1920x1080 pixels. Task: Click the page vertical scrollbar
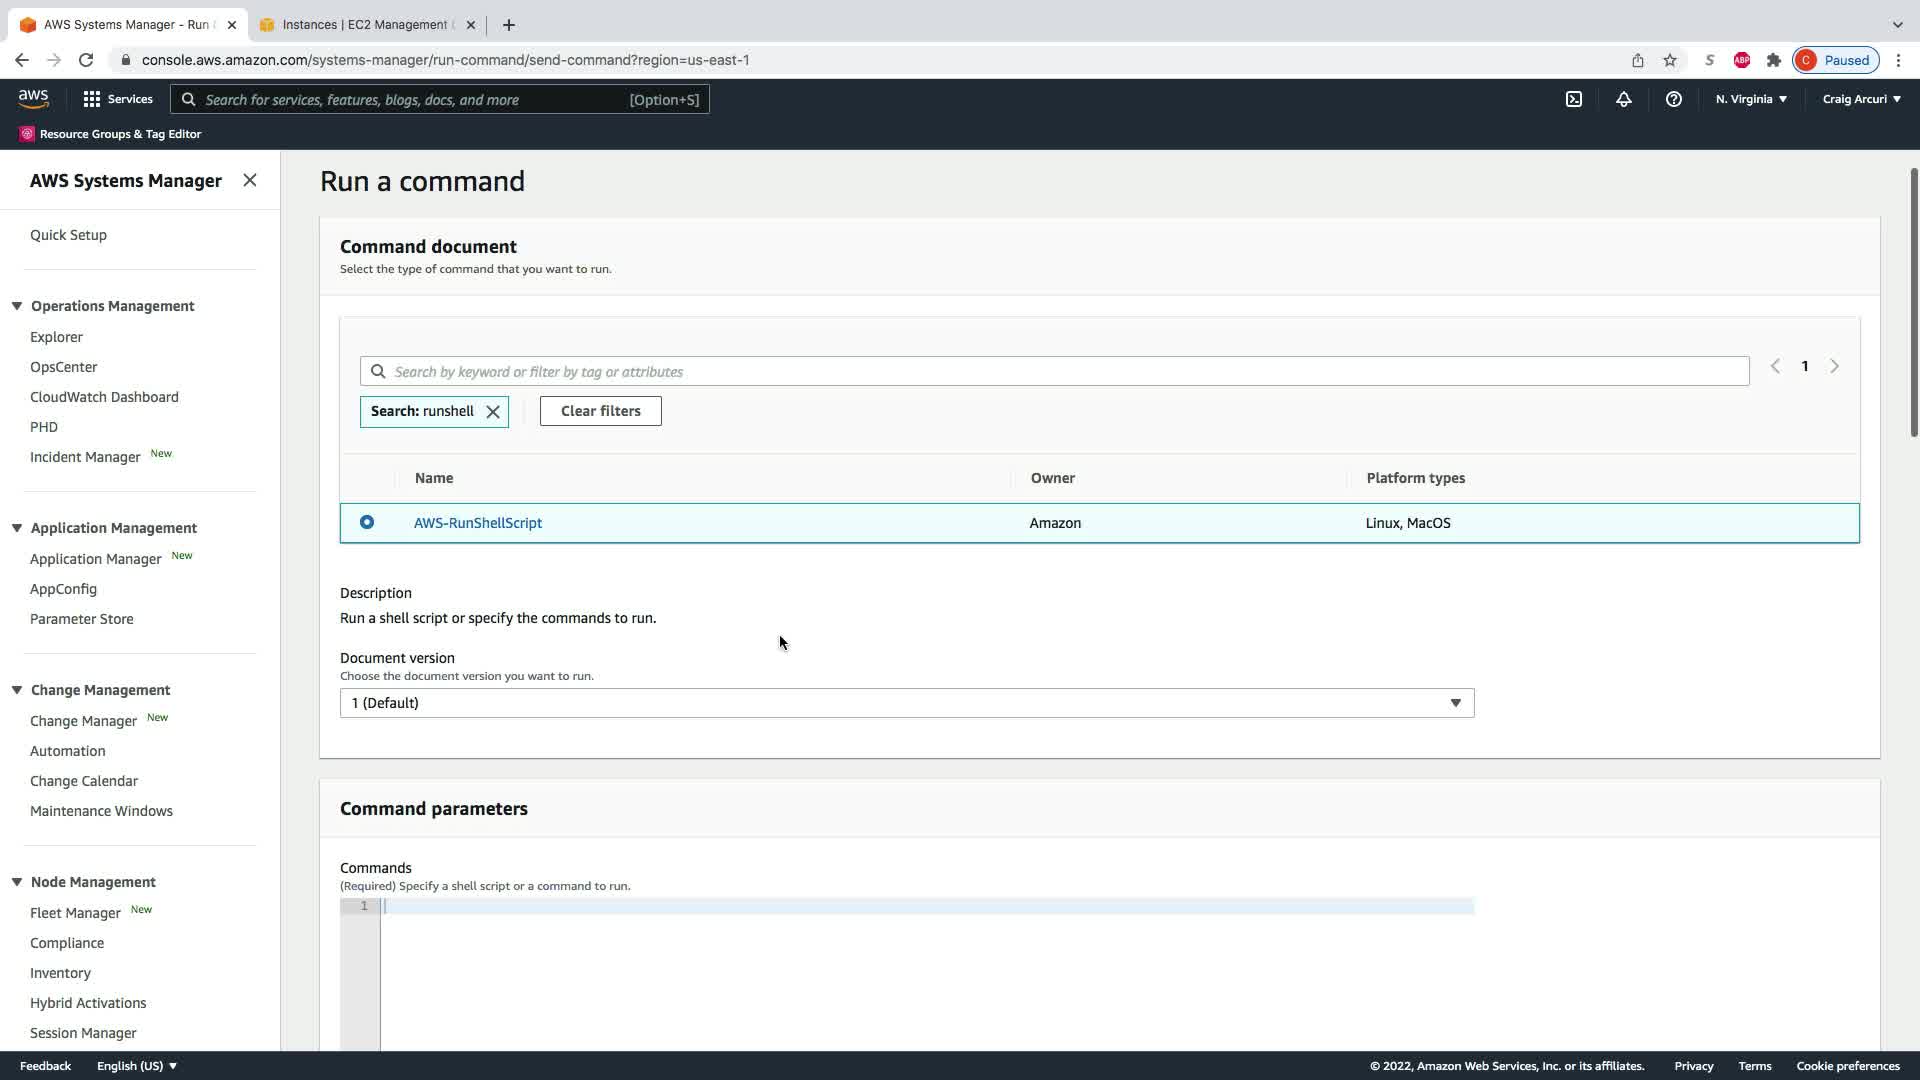click(1913, 300)
